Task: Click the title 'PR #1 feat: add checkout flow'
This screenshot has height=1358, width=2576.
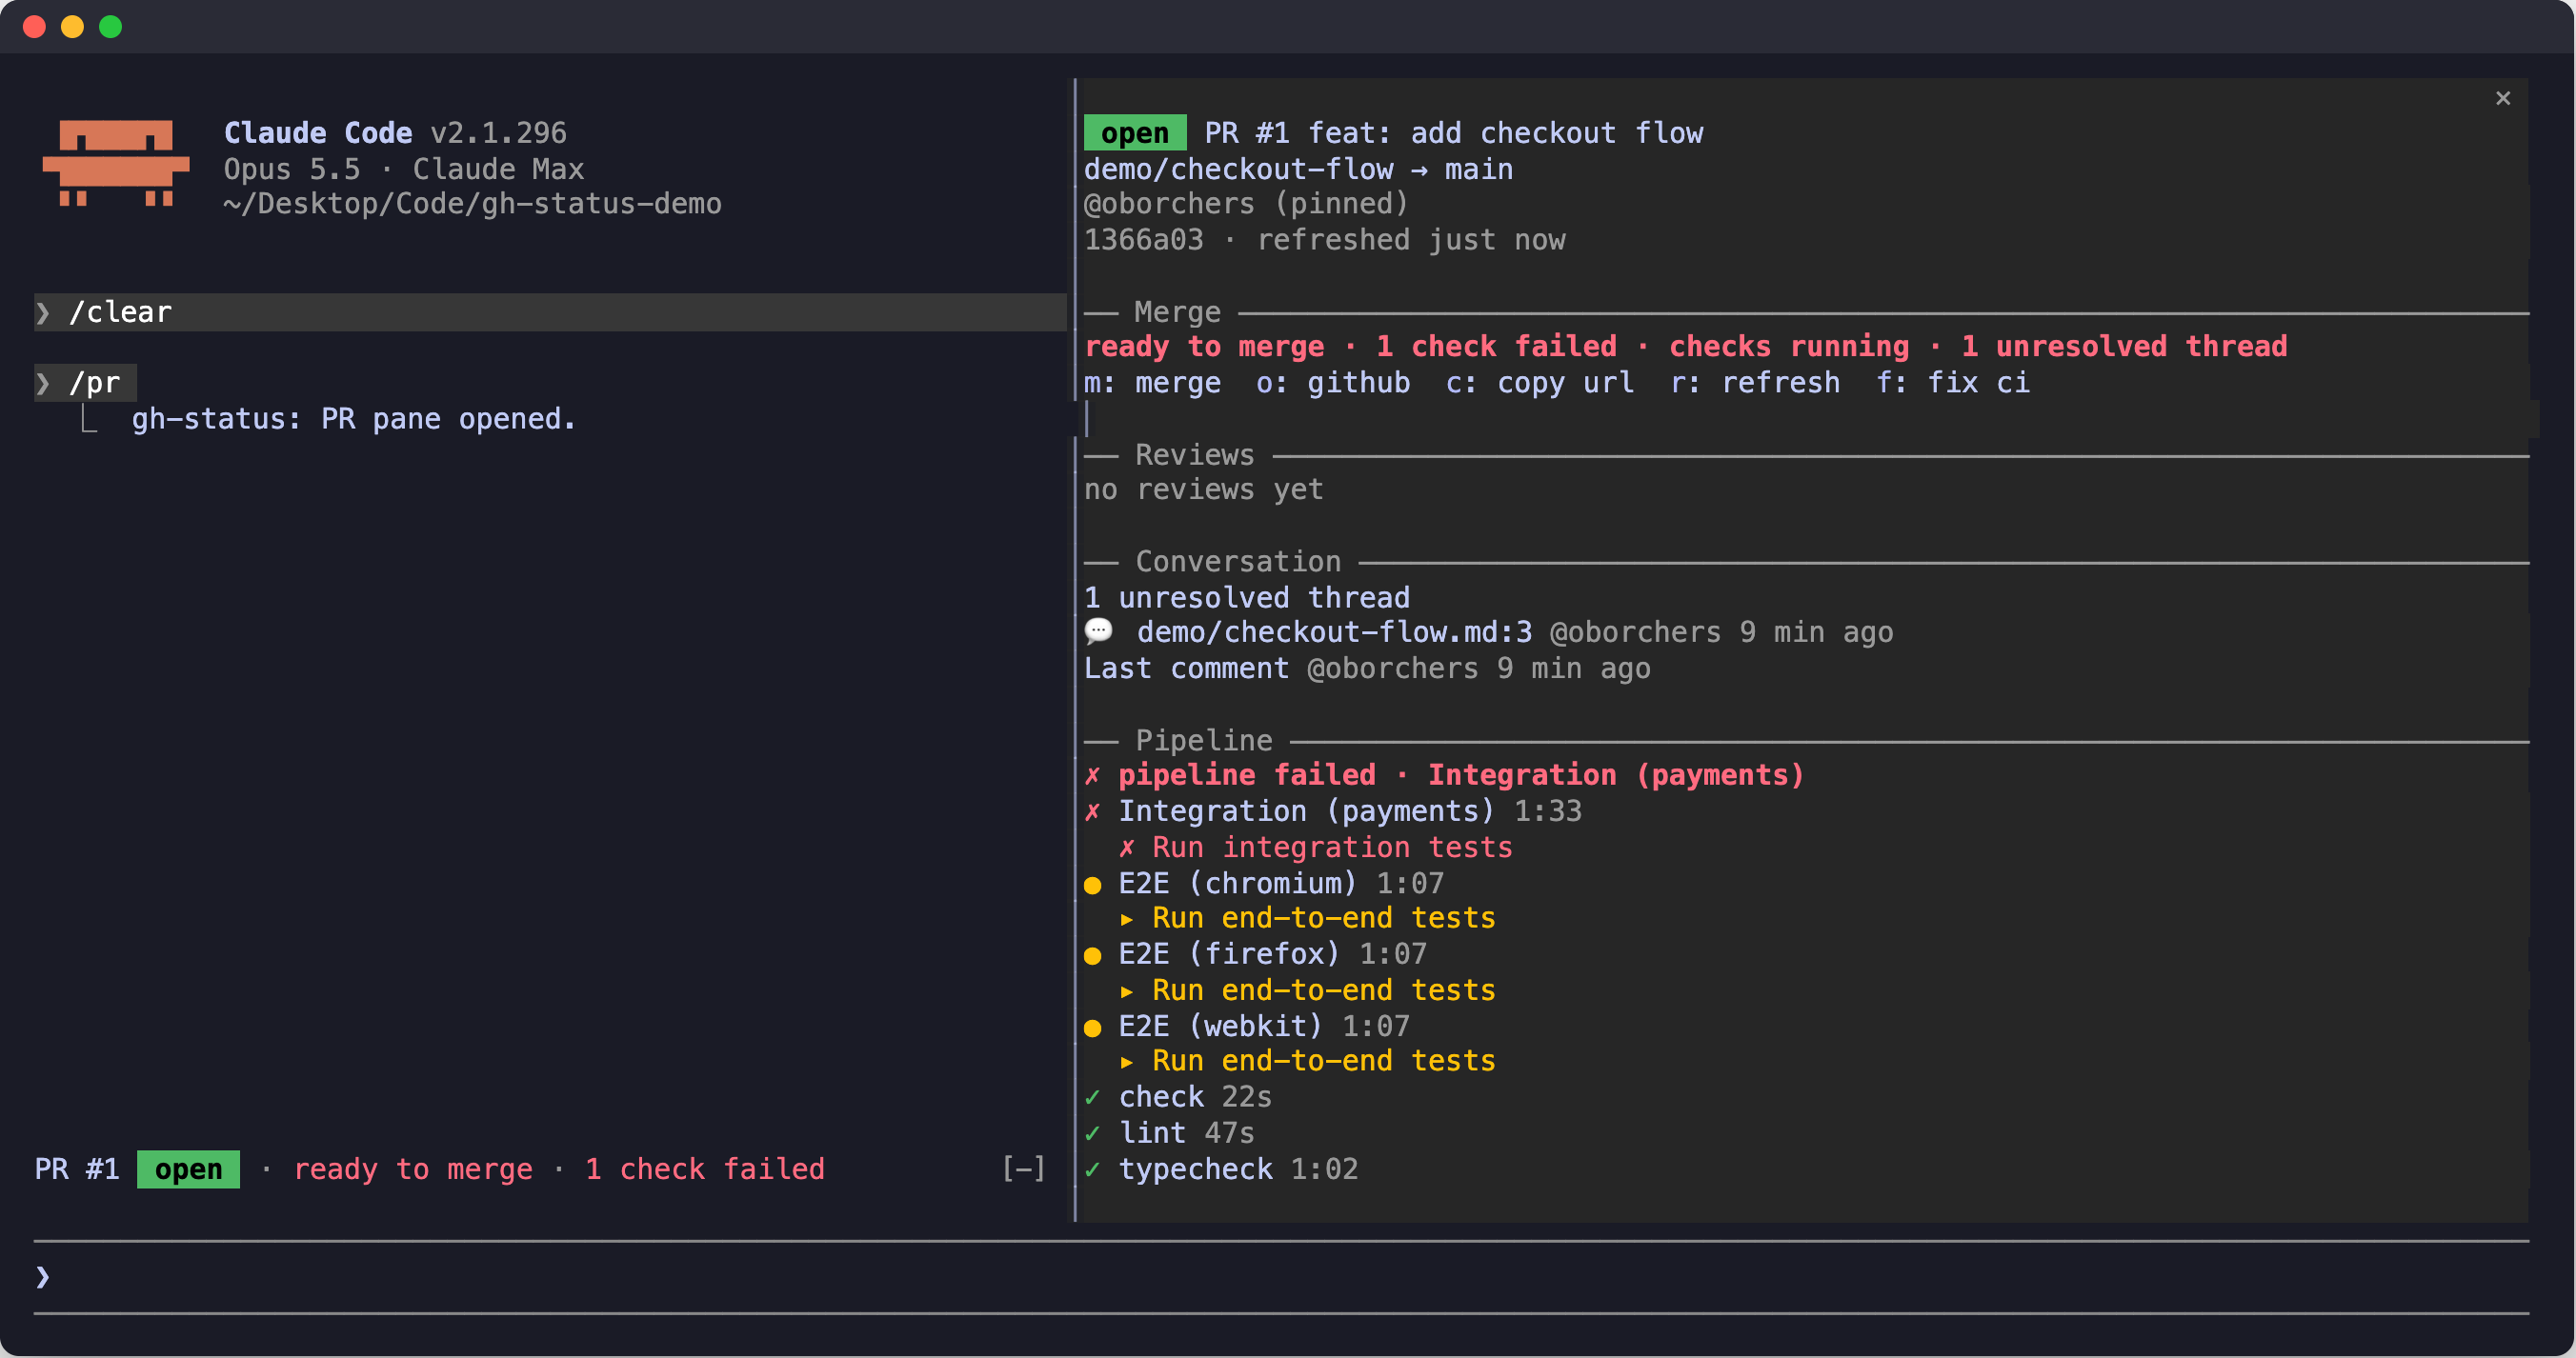Action: click(1454, 133)
